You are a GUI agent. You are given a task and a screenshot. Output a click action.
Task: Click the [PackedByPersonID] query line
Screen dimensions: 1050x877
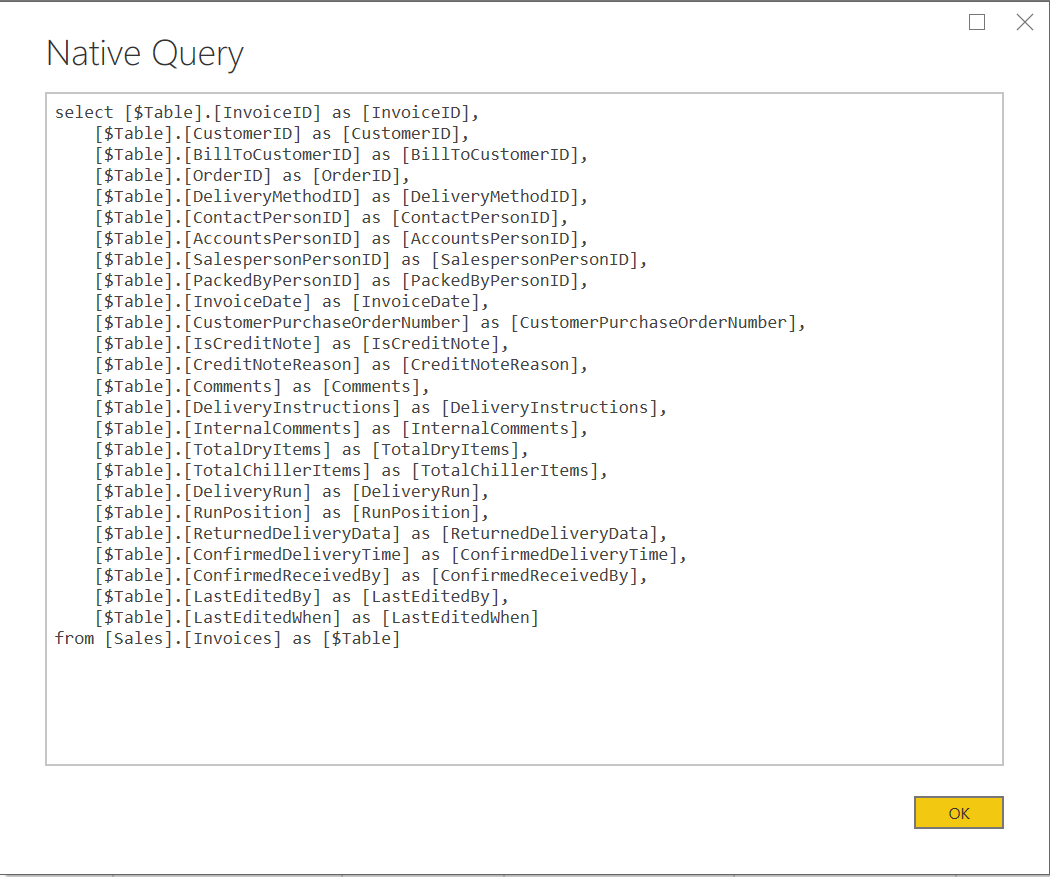[x=341, y=281]
